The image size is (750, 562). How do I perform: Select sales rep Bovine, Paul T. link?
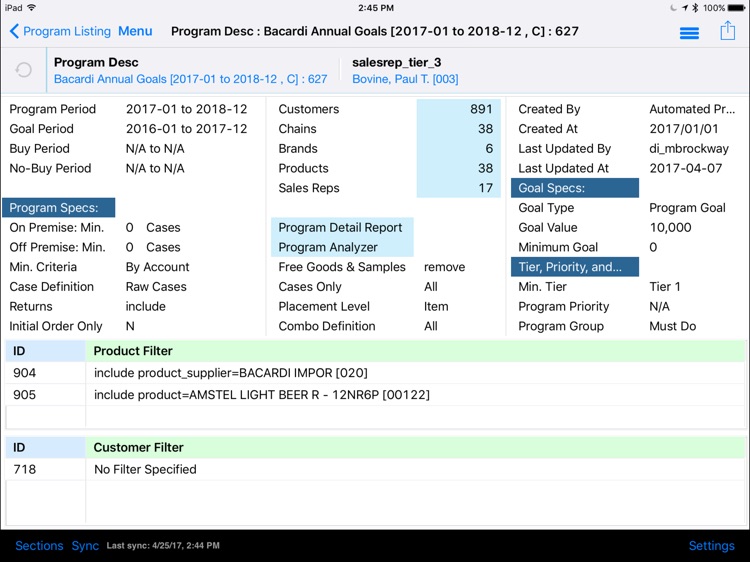pyautogui.click(x=405, y=79)
